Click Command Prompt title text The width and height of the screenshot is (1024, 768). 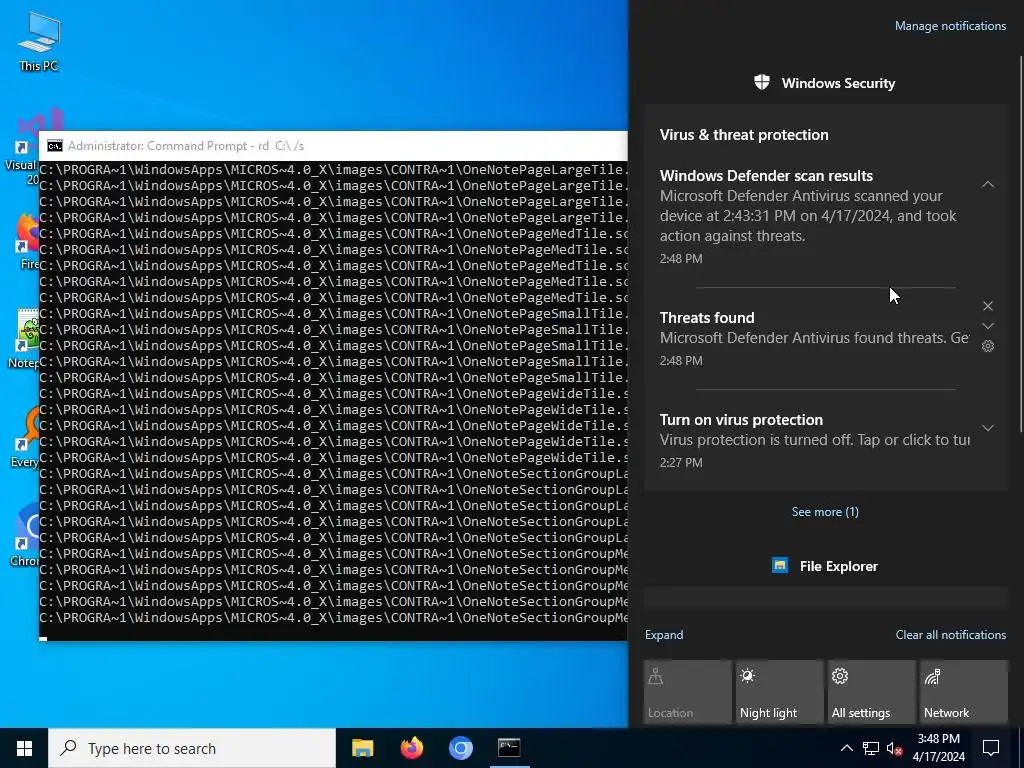coord(185,146)
